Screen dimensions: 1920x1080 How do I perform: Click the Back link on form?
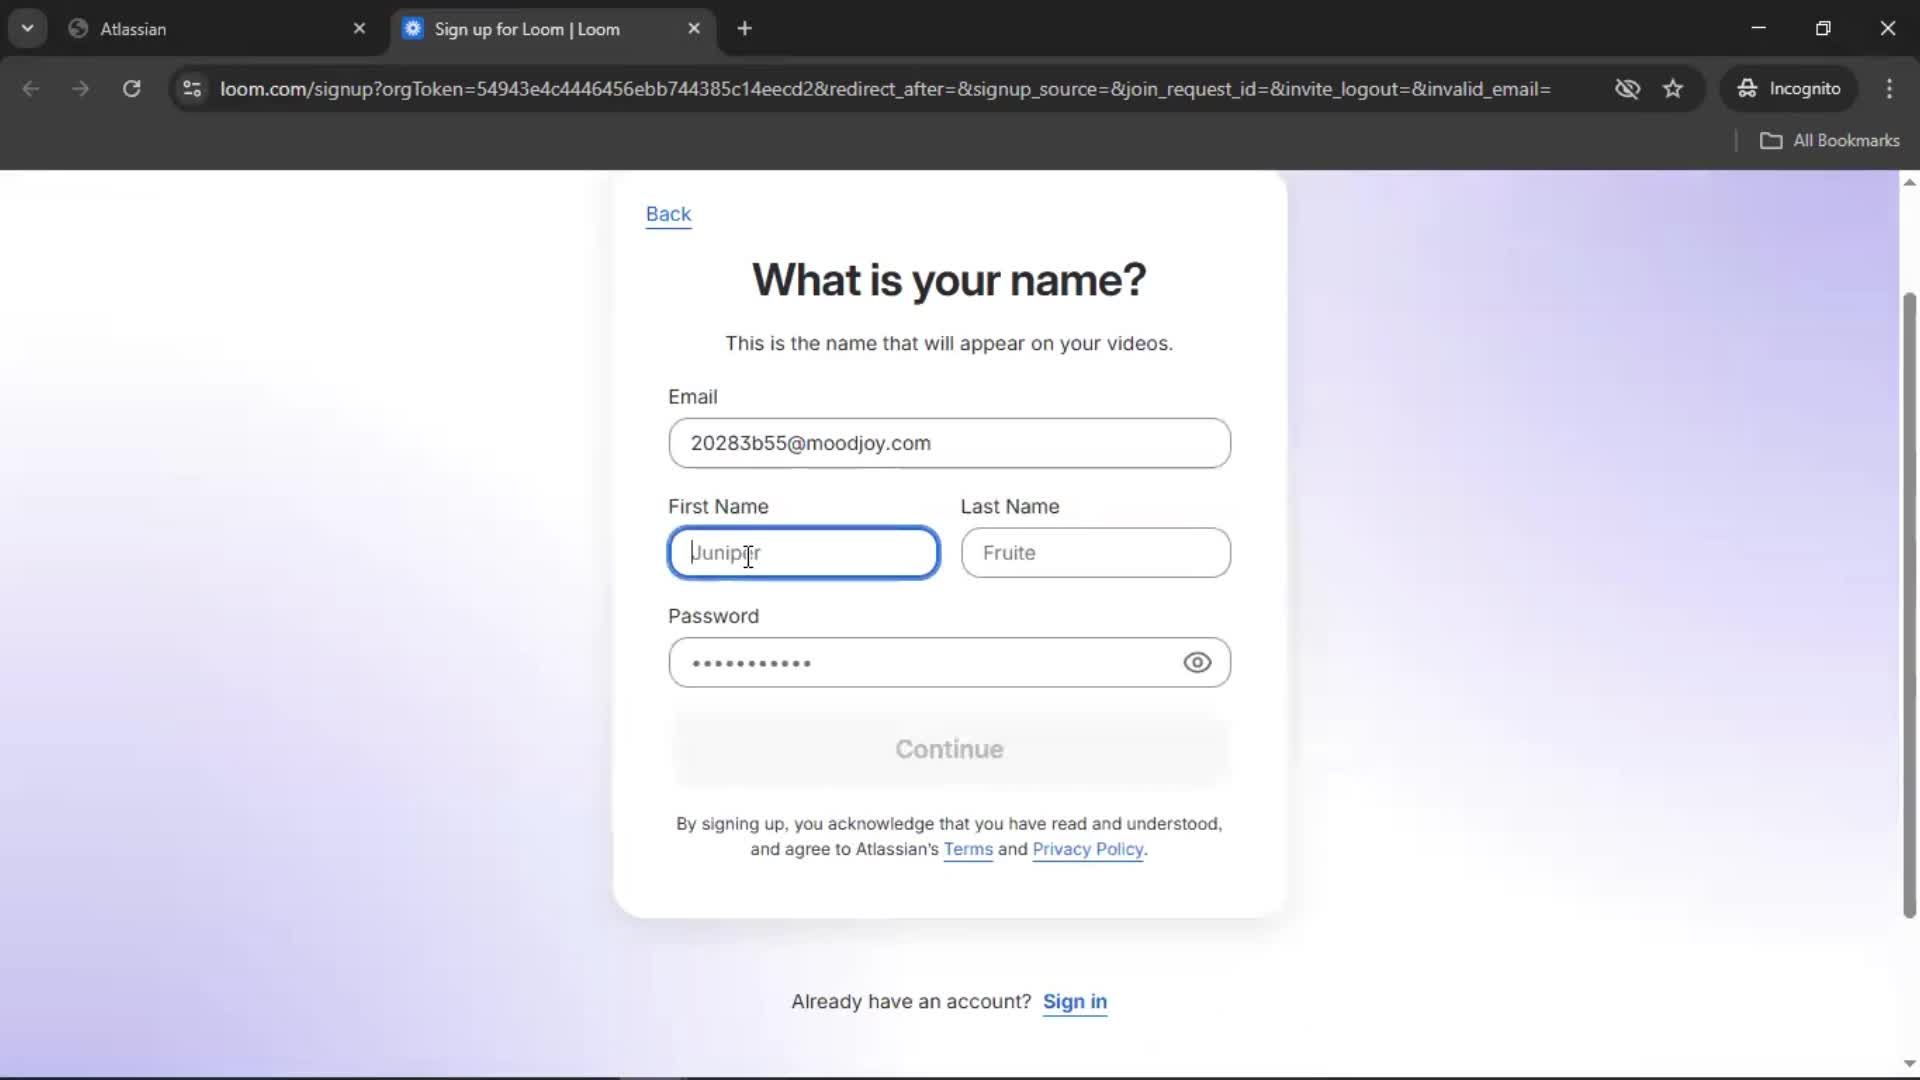pos(668,214)
